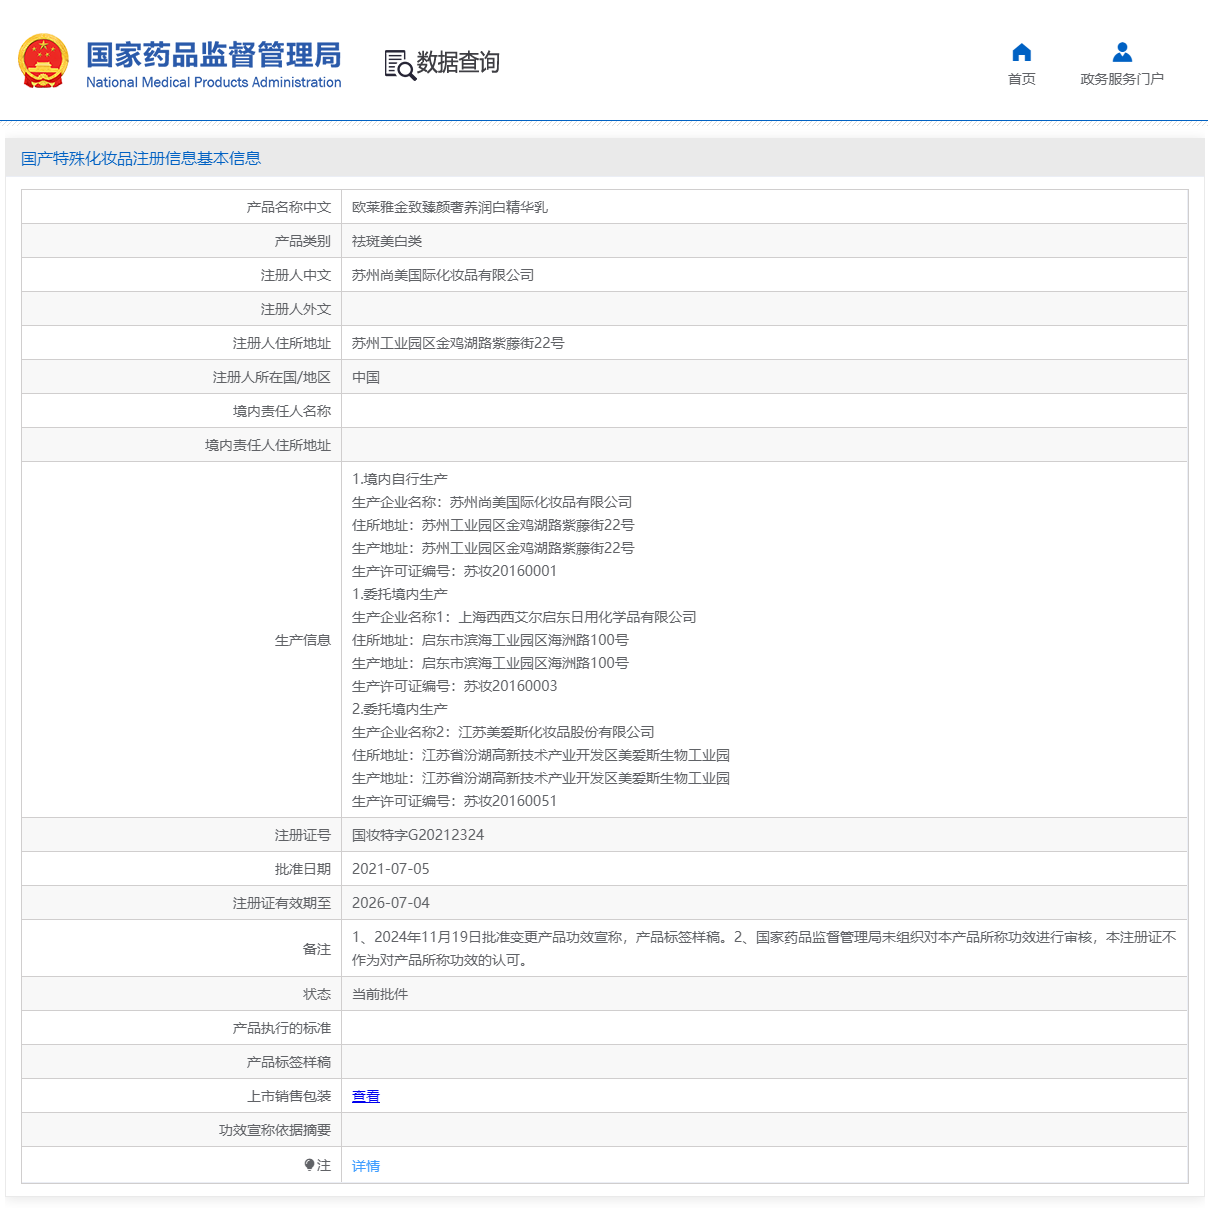Select registration number 国妆特字G20212324
1208x1208 pixels.
coord(418,835)
